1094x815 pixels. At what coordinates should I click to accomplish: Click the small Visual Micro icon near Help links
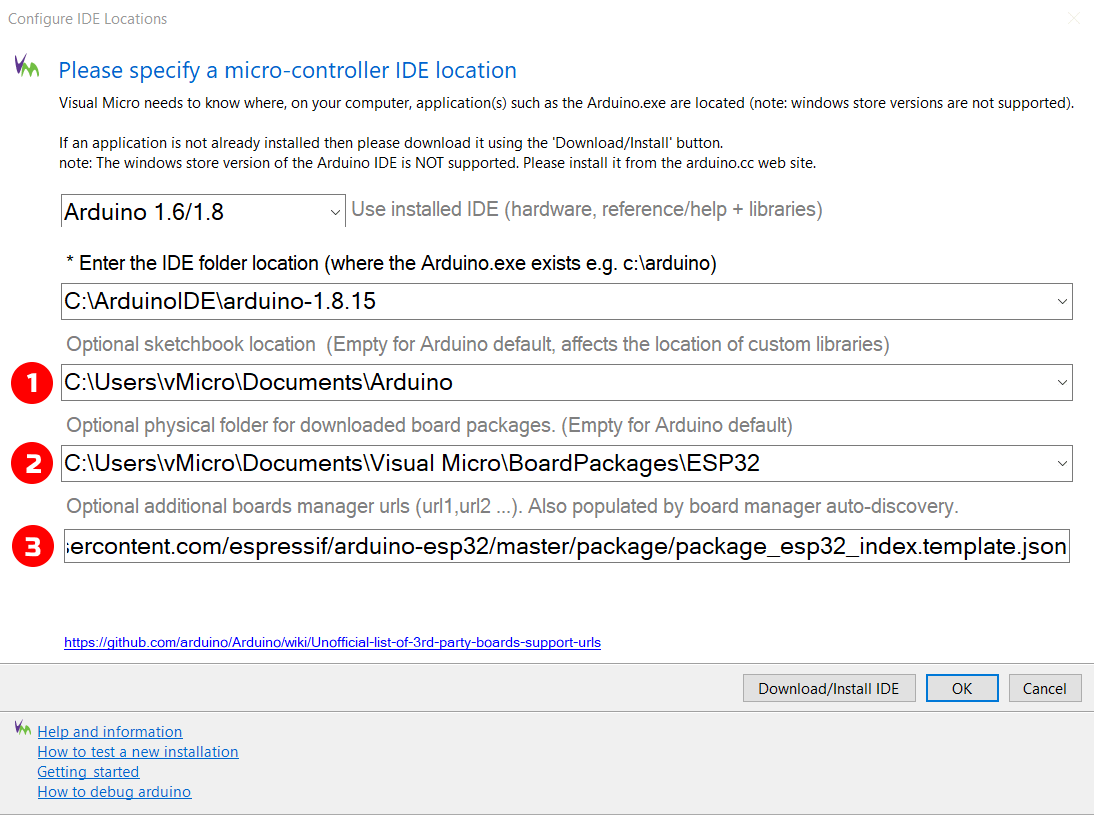(x=22, y=728)
